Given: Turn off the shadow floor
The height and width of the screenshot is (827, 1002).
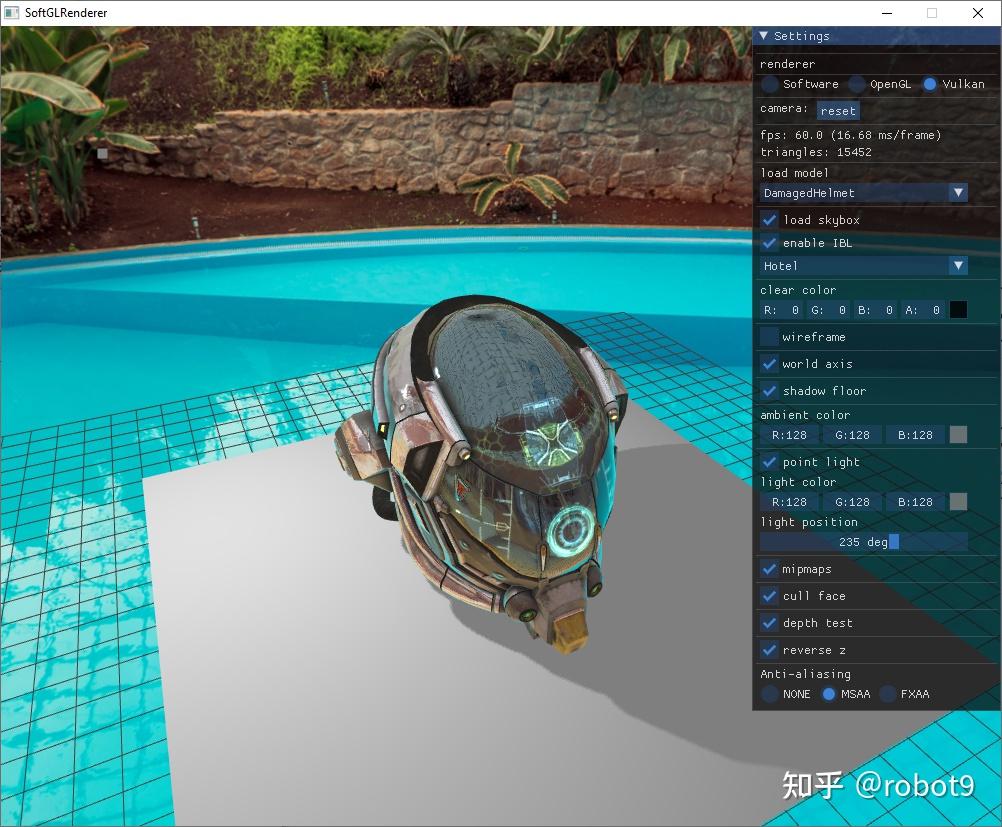Looking at the screenshot, I should 768,391.
